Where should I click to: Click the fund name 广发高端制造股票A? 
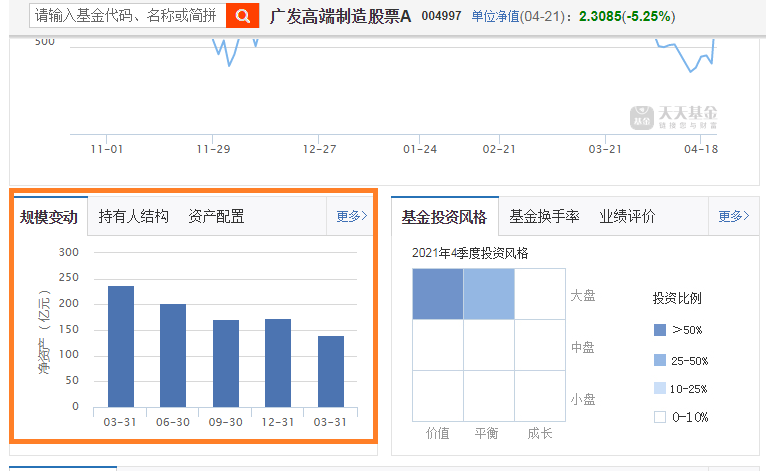(340, 17)
